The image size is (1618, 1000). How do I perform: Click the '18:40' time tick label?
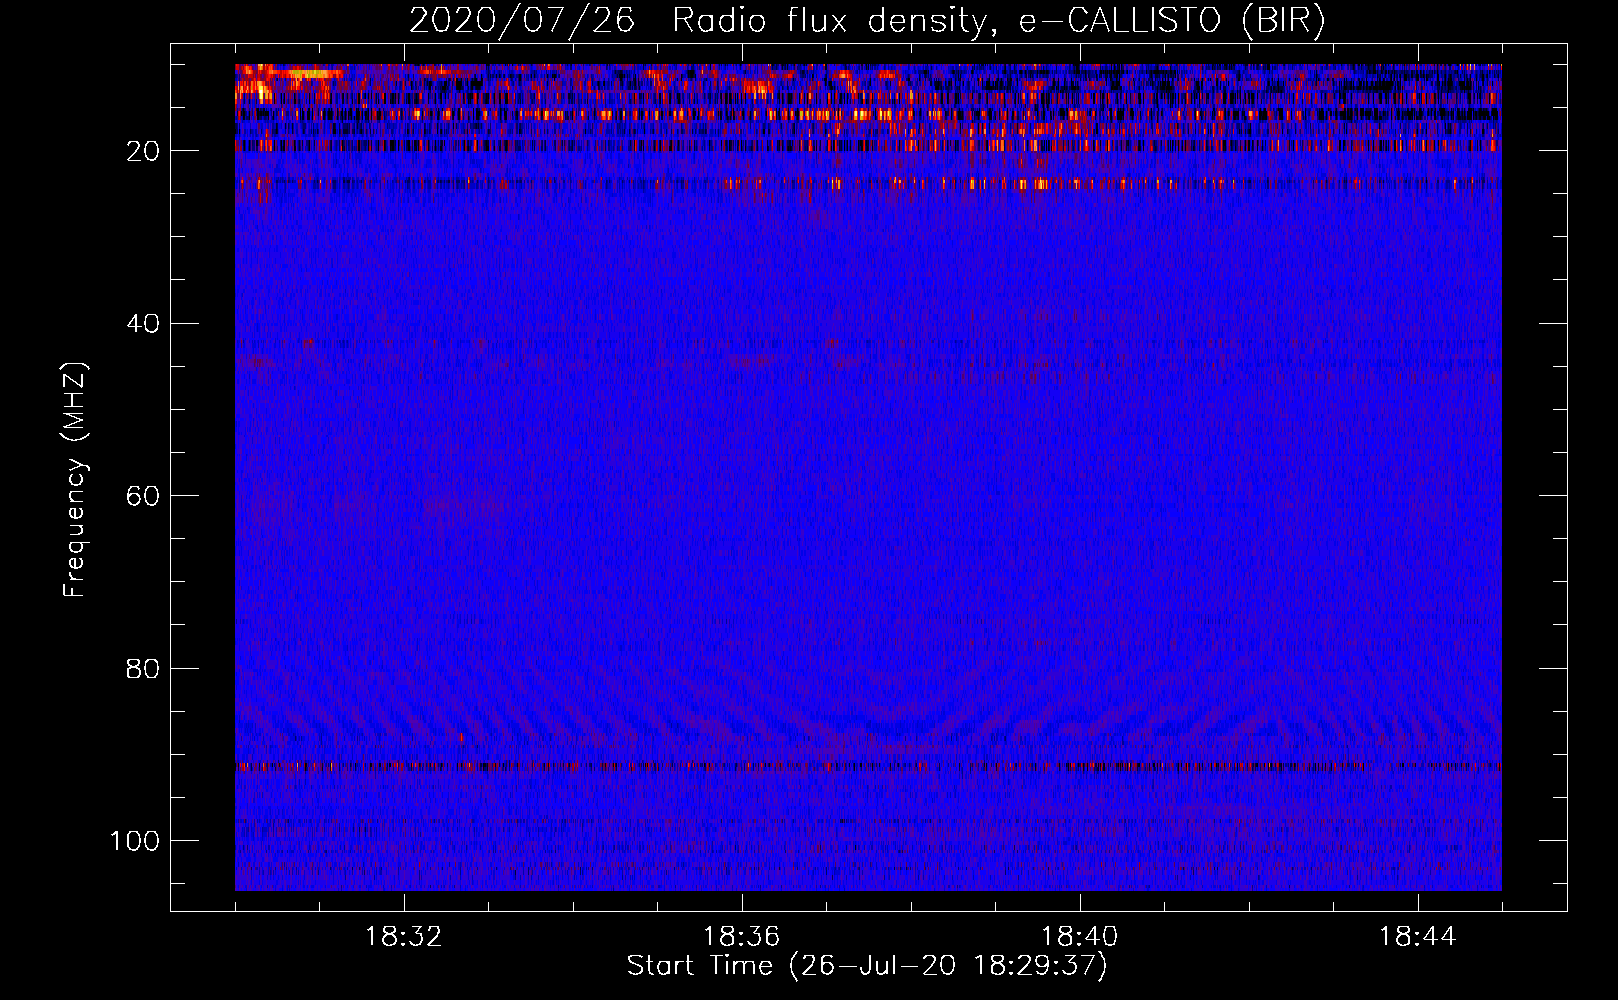pyautogui.click(x=1080, y=937)
